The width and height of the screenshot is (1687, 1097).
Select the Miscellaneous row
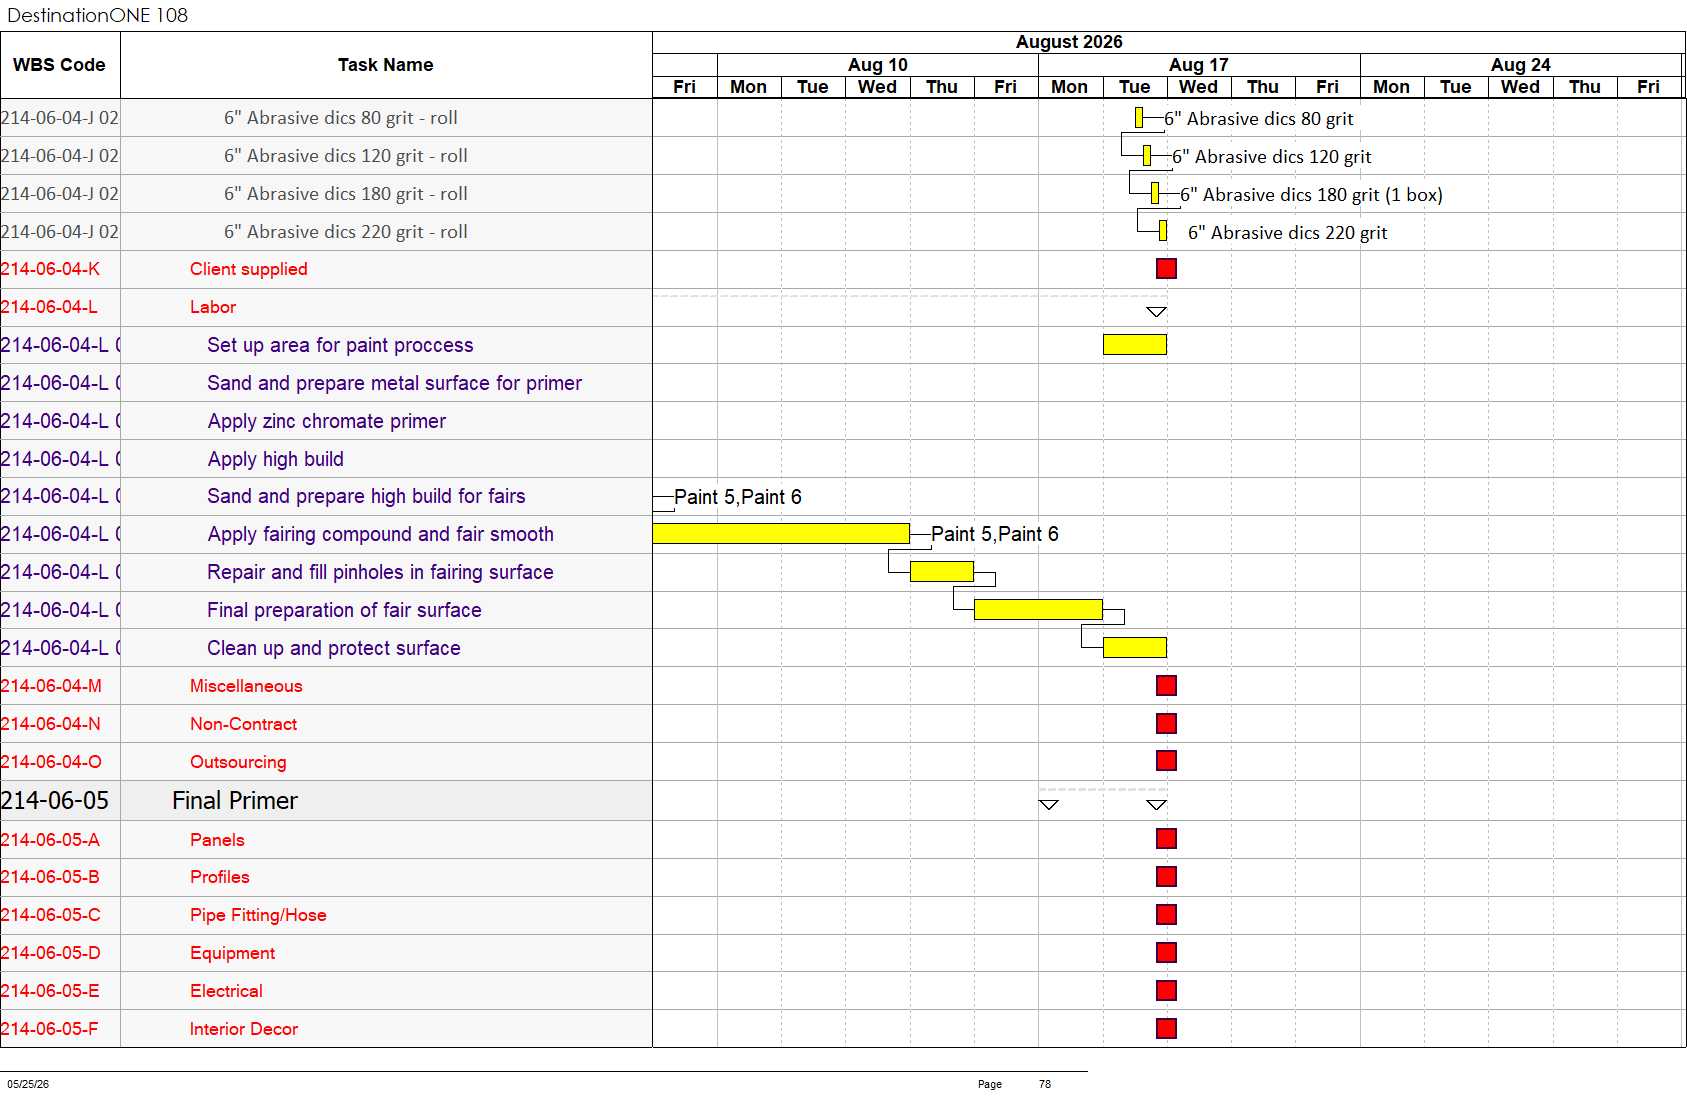click(326, 686)
